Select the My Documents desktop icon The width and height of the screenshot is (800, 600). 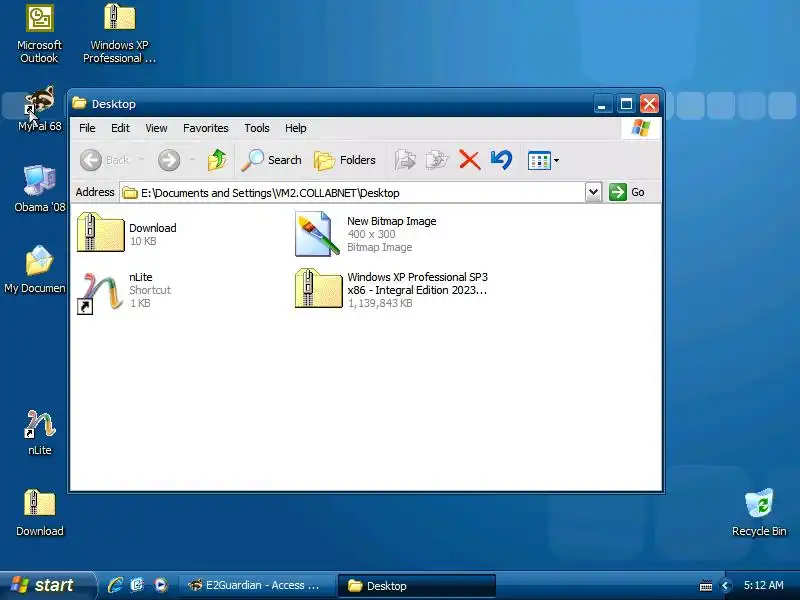click(x=36, y=269)
